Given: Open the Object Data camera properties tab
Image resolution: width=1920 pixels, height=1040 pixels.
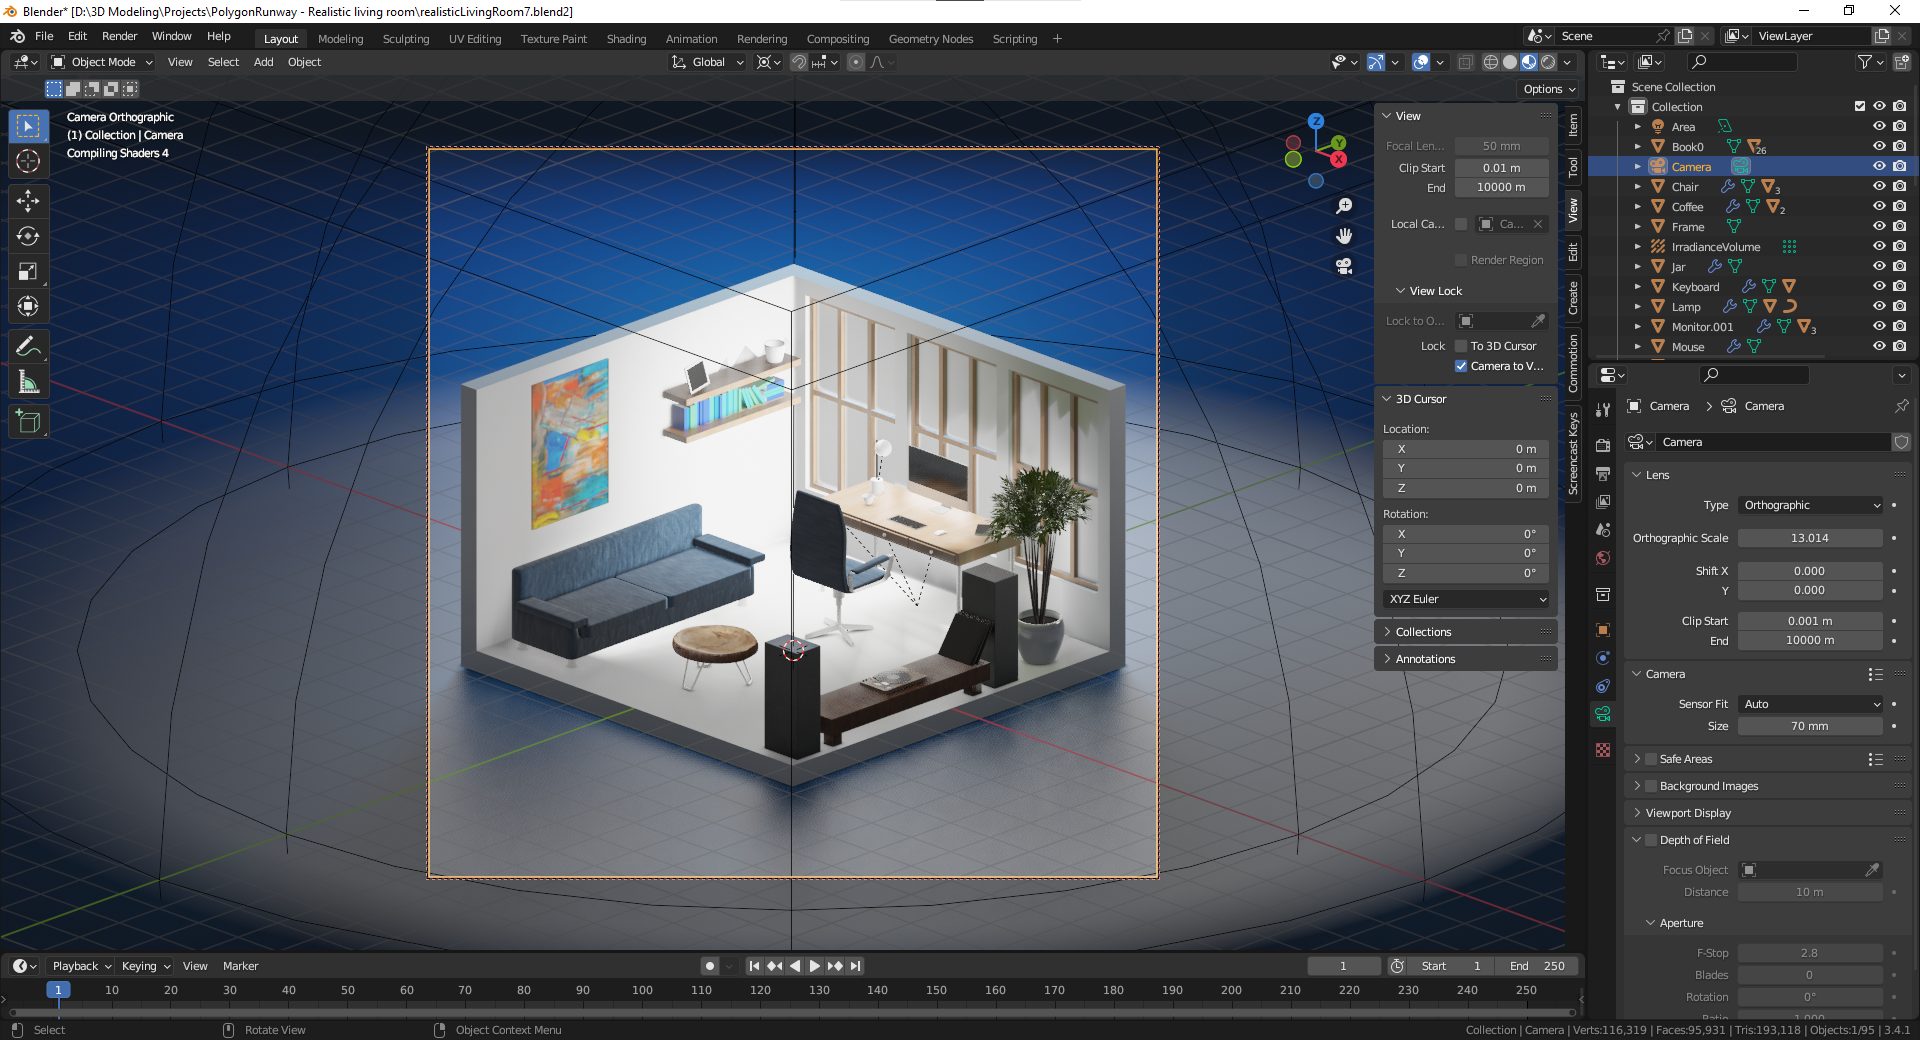Looking at the screenshot, I should click(x=1603, y=714).
